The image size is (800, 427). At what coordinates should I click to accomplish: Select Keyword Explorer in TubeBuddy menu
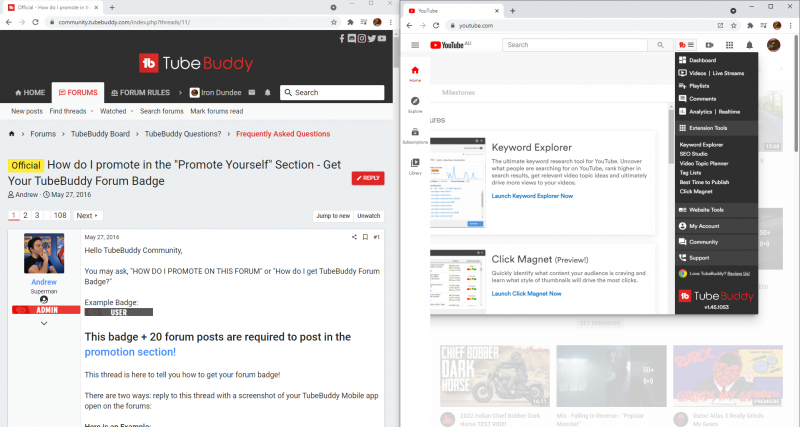[702, 145]
